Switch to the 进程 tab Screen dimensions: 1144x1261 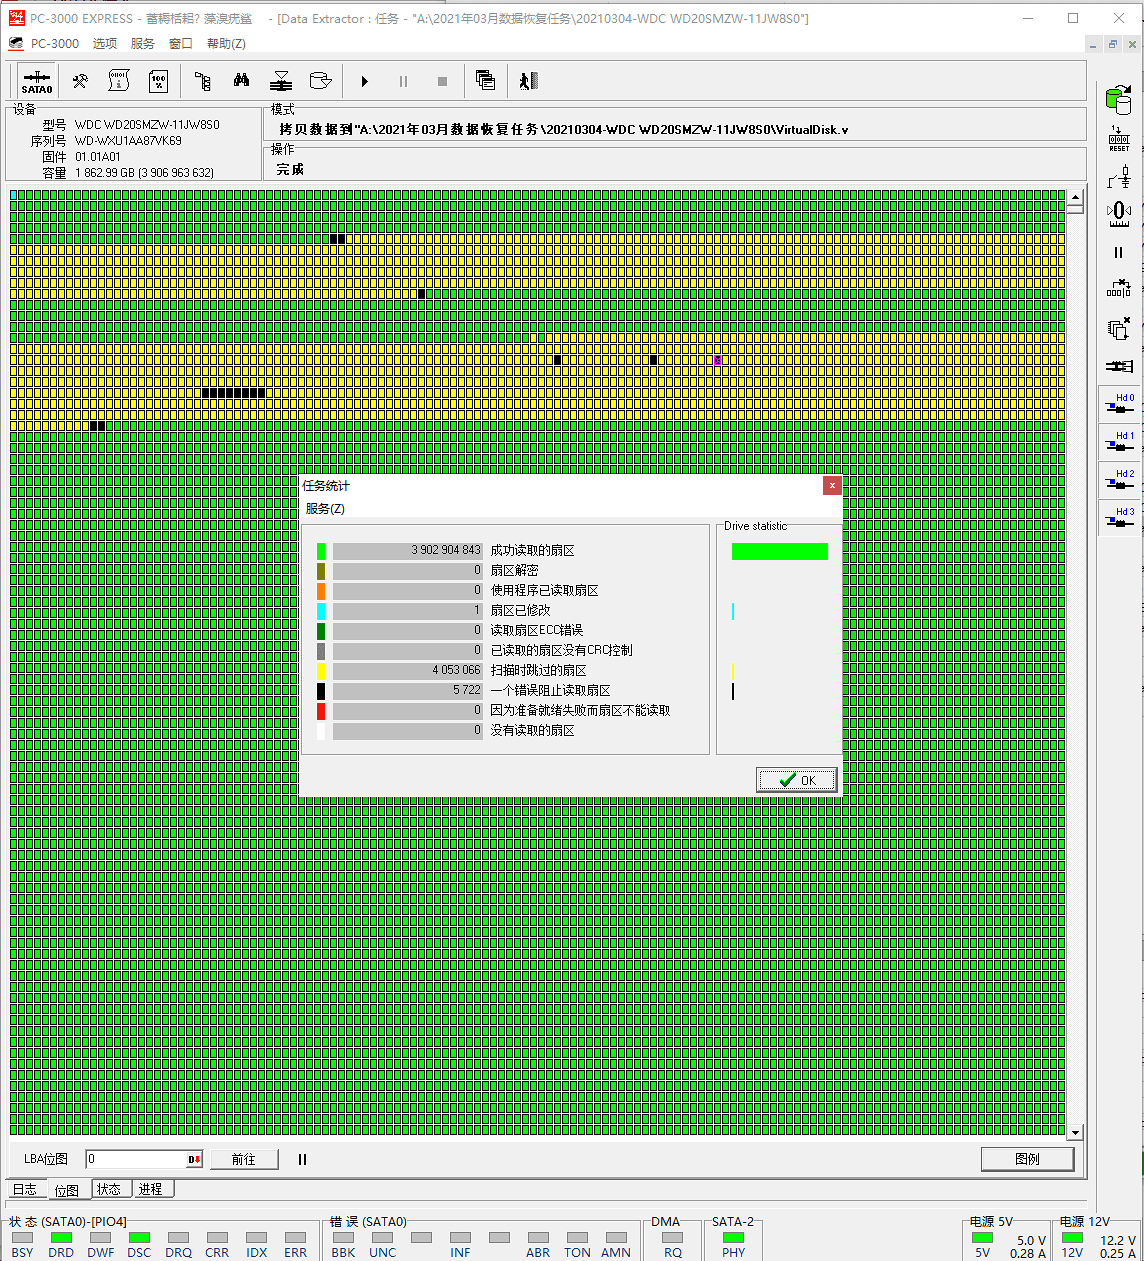pos(151,1189)
